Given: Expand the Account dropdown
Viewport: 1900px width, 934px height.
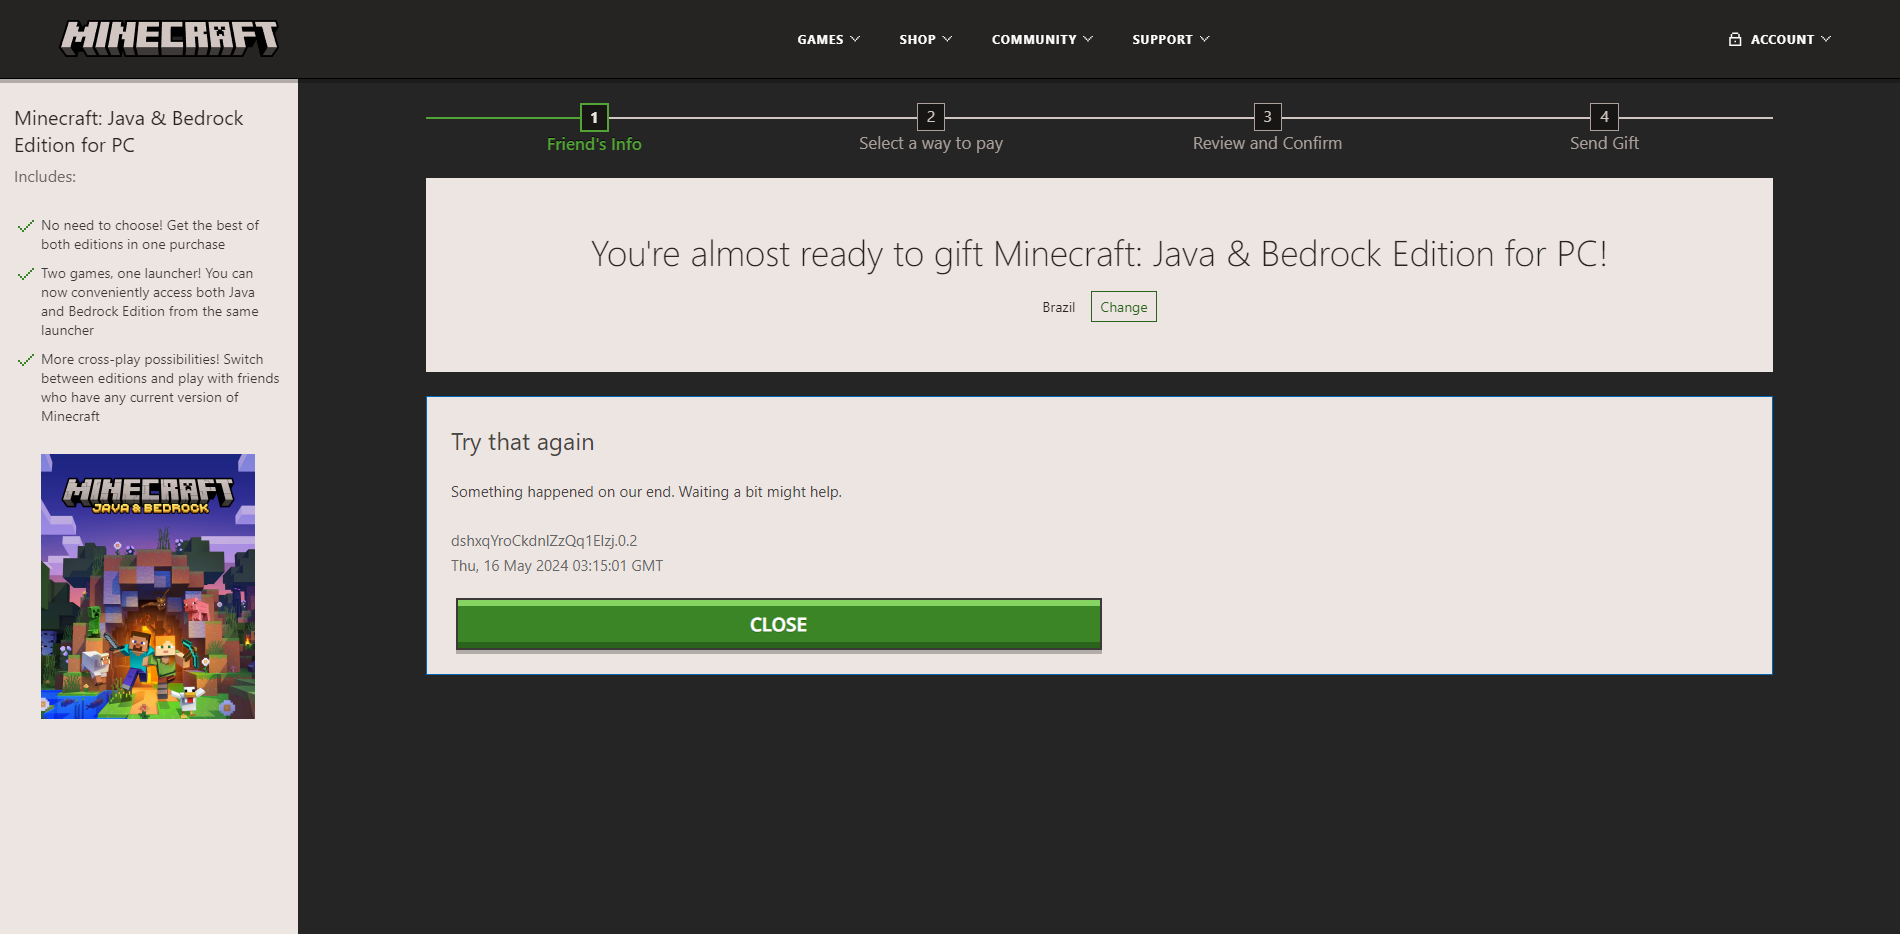Looking at the screenshot, I should pyautogui.click(x=1780, y=39).
